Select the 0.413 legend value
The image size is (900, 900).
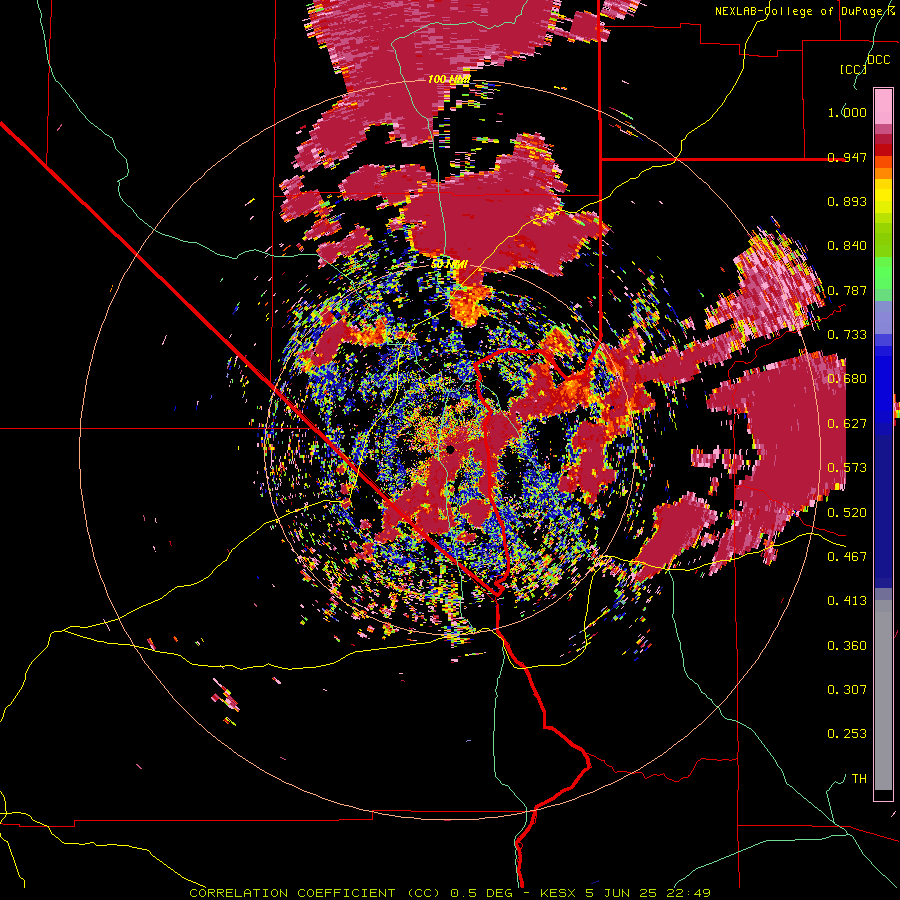pyautogui.click(x=847, y=601)
